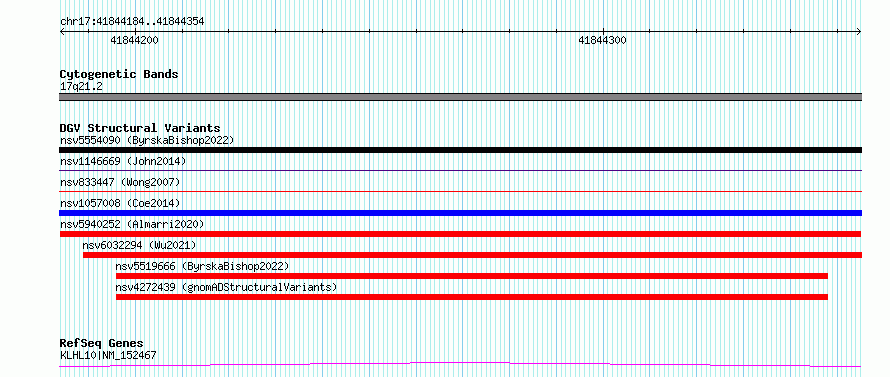Image resolution: width=890 pixels, height=377 pixels.
Task: Click nsv1057008 (Coe2014) label
Action: [x=120, y=203]
